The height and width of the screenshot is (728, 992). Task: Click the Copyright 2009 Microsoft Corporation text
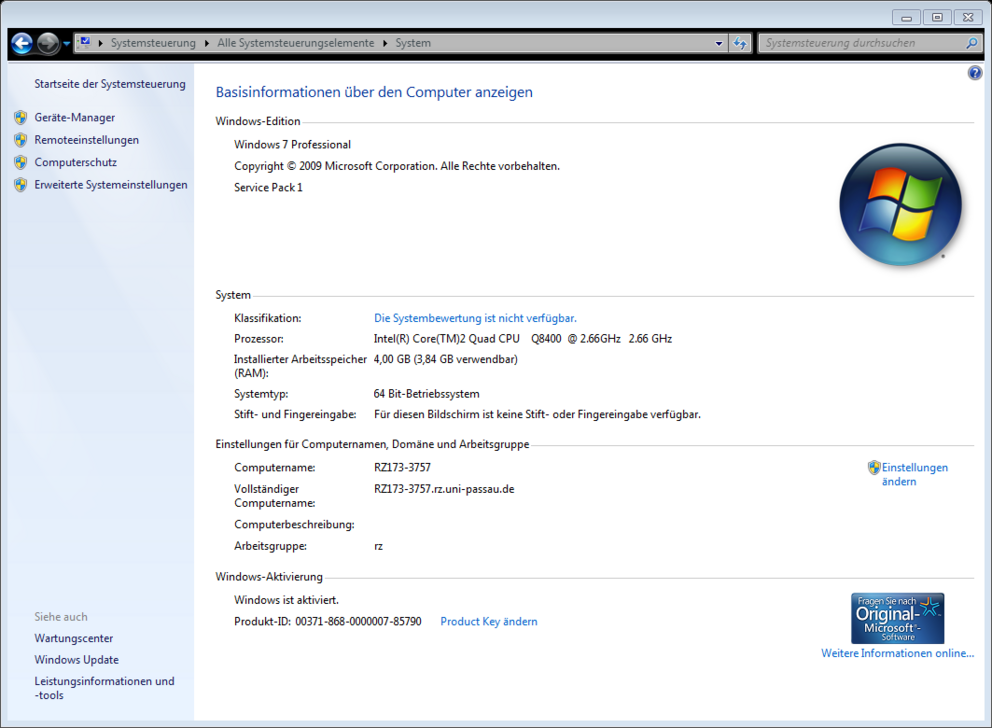397,166
